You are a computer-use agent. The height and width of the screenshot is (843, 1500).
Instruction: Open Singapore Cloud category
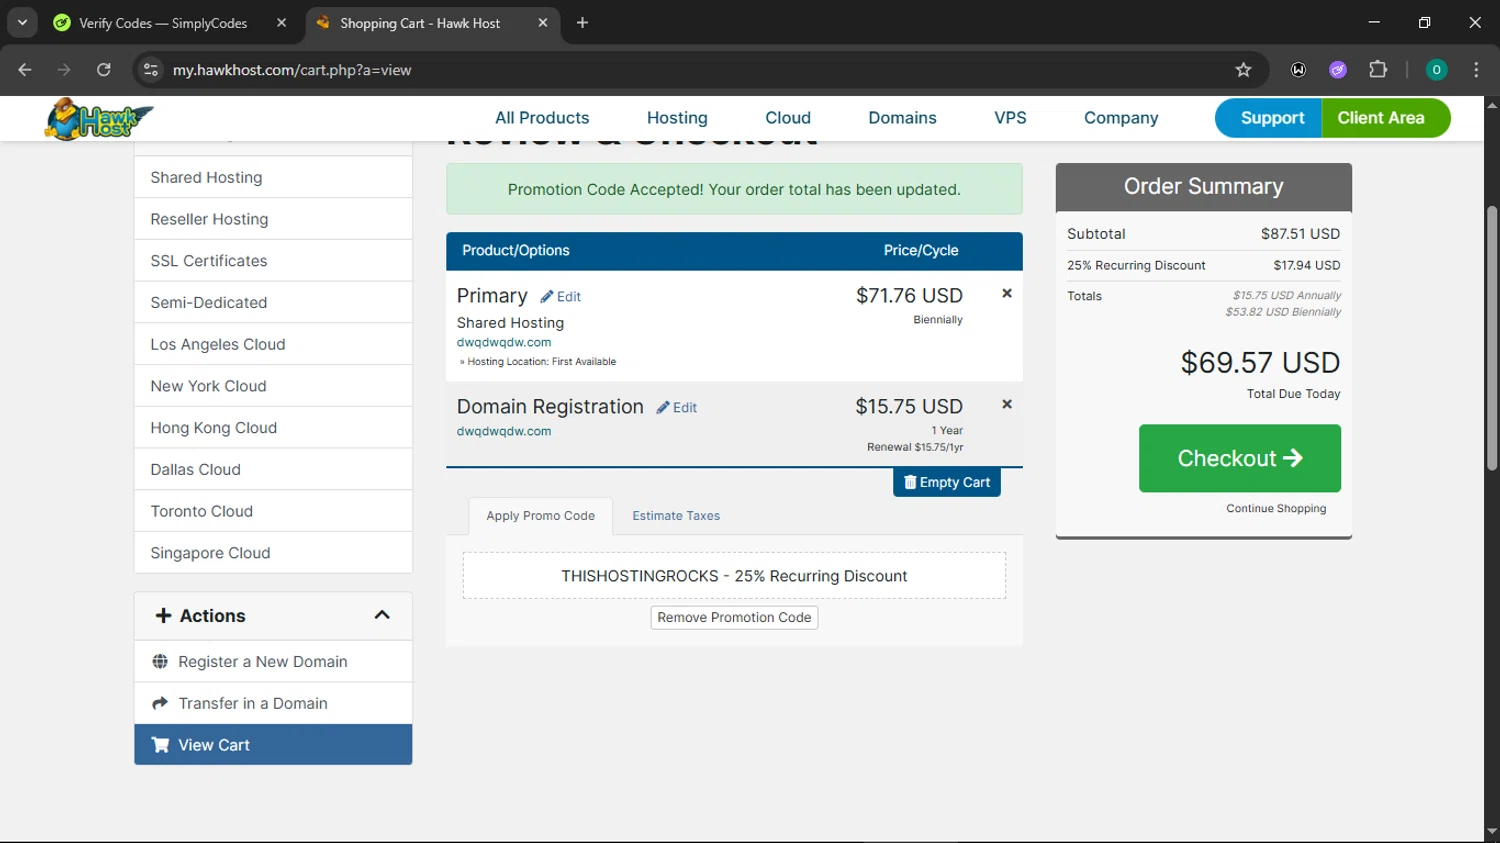tap(273, 553)
